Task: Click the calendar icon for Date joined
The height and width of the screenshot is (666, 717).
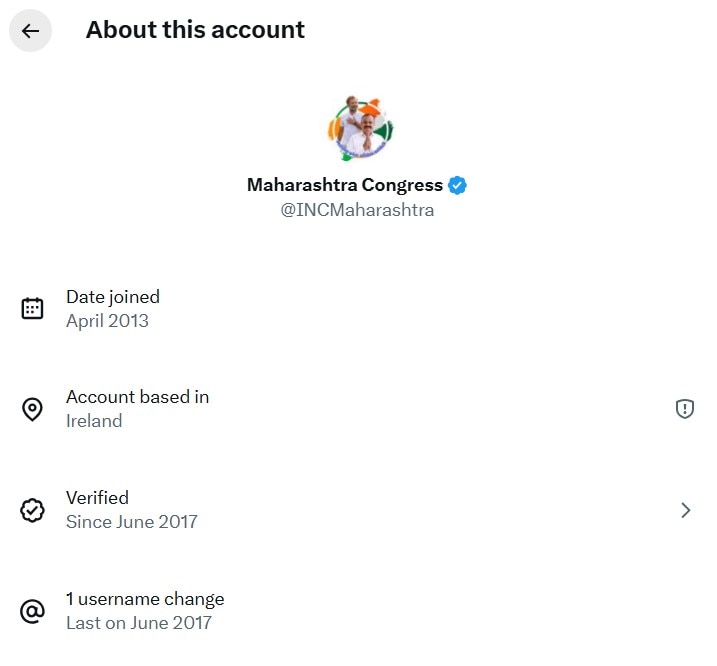Action: click(x=32, y=308)
